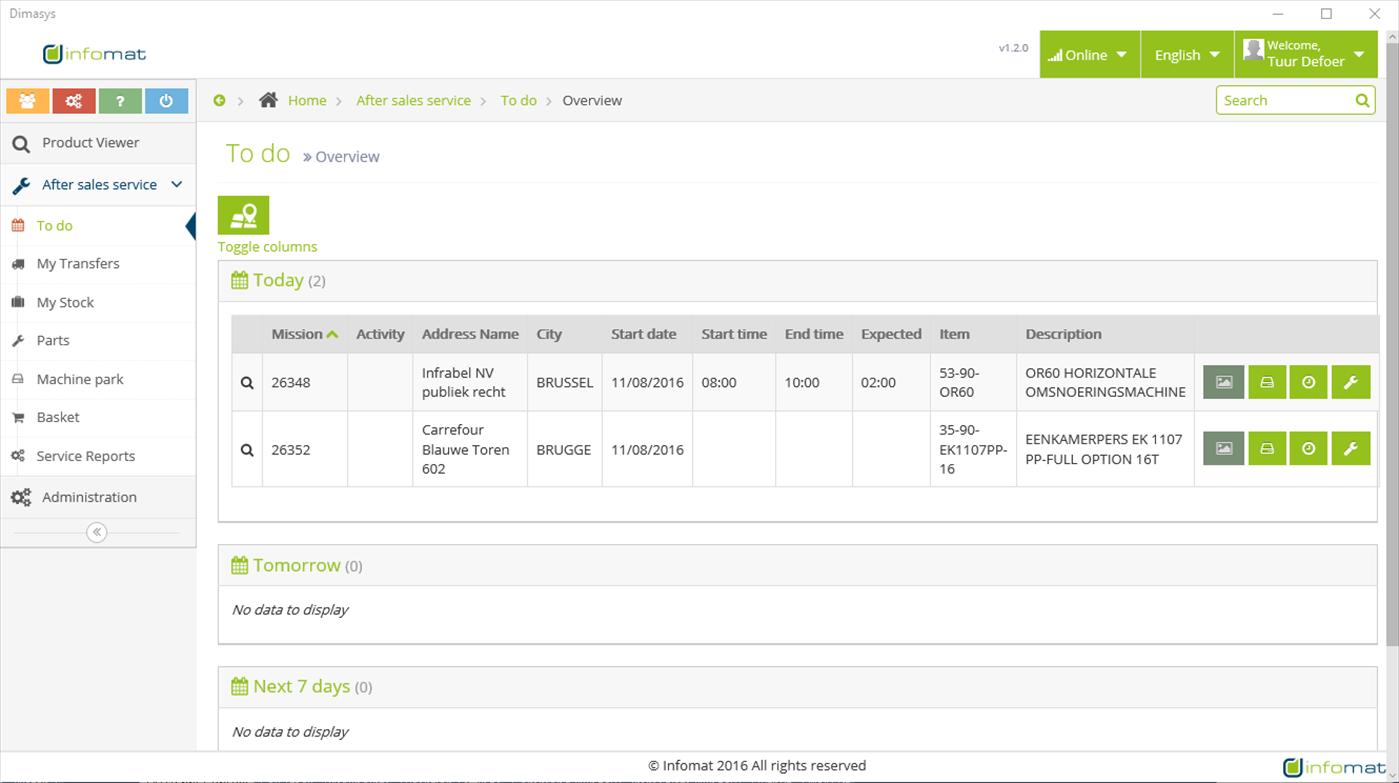This screenshot has width=1399, height=783.
Task: Select To do in sidebar
Action: pos(98,226)
